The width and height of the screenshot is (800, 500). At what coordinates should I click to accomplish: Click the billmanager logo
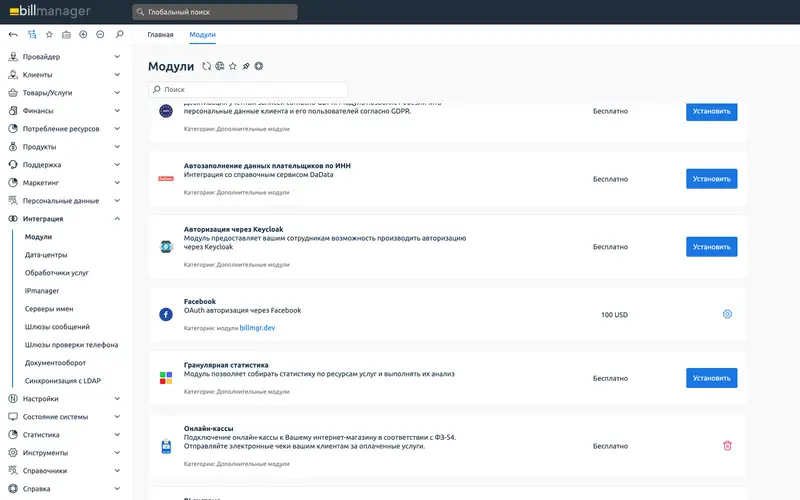tap(50, 11)
